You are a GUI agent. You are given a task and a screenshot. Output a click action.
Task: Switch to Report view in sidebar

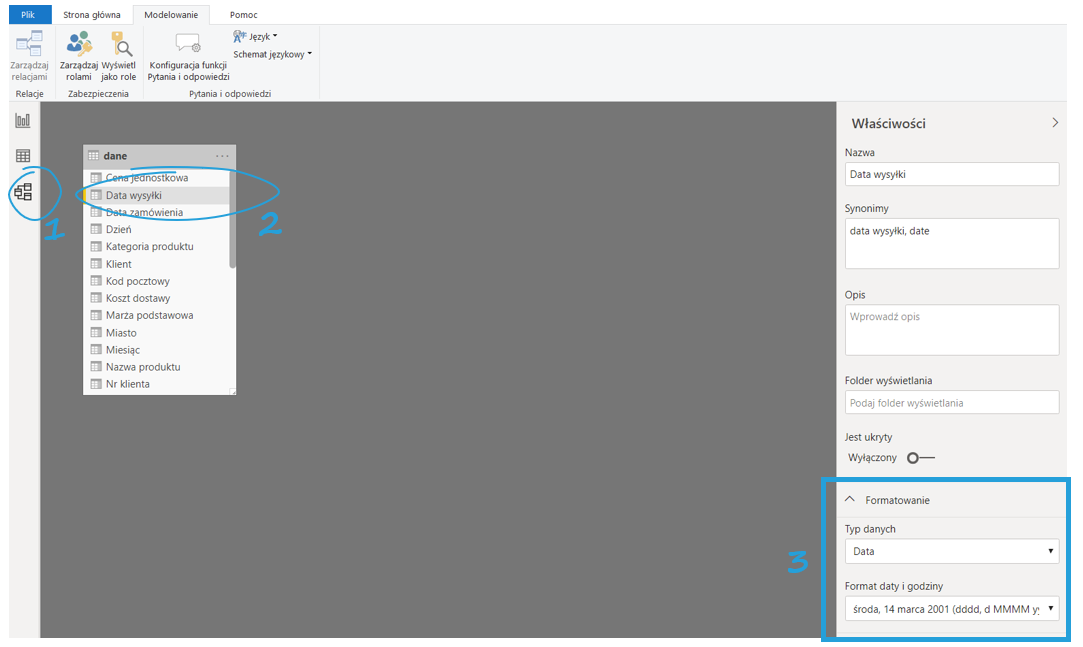(x=23, y=121)
